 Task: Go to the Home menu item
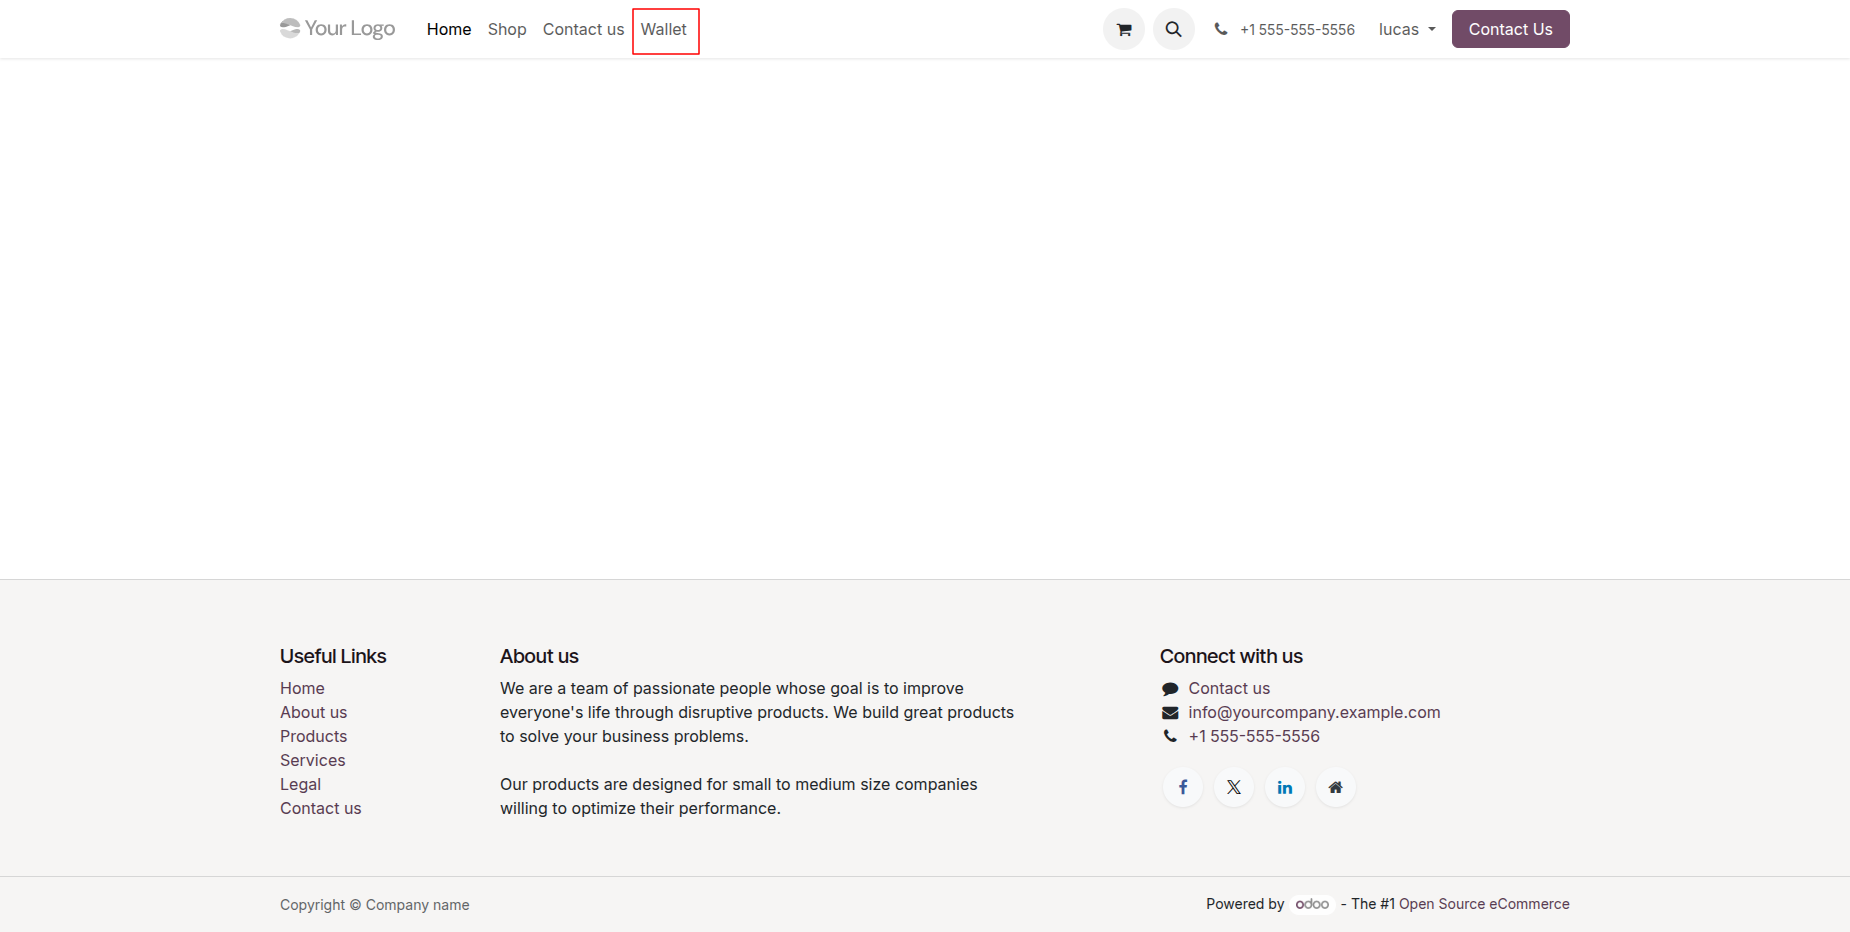pos(449,29)
